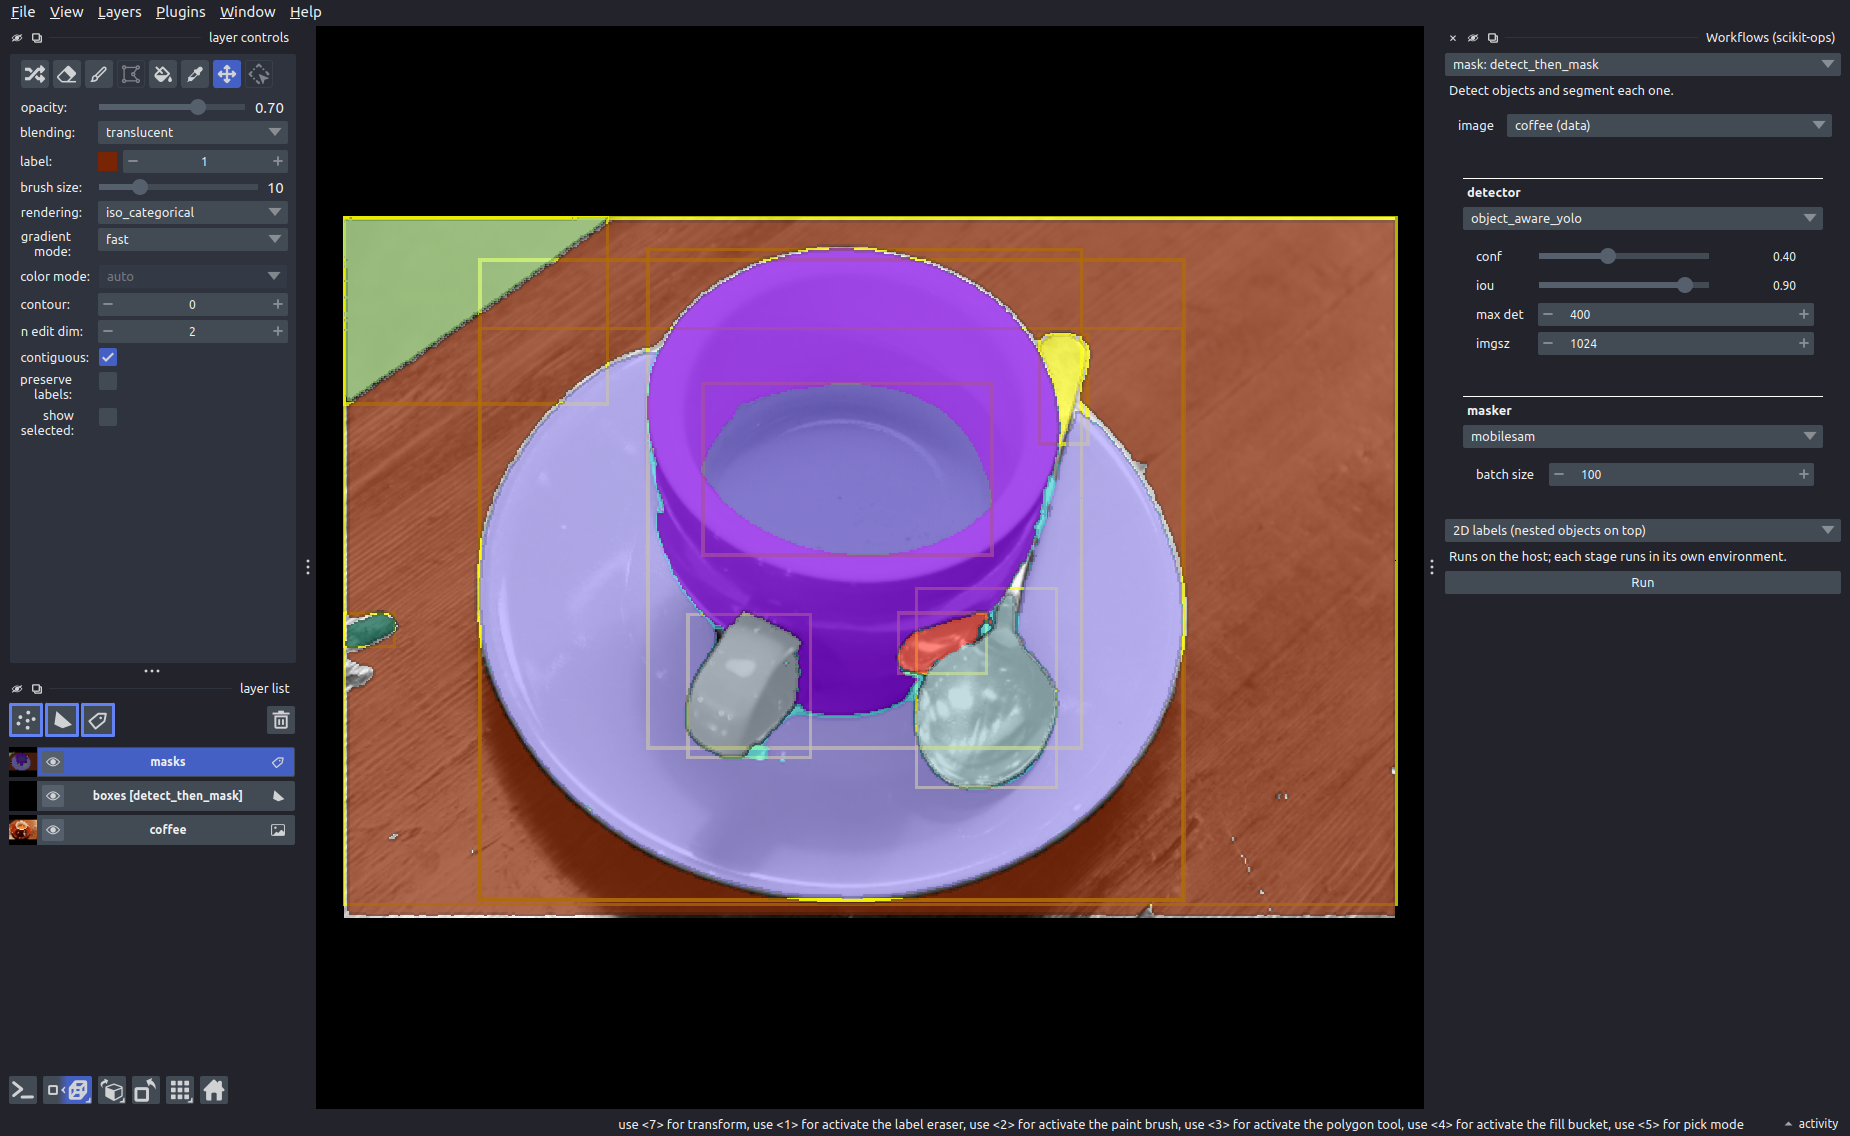Image resolution: width=1850 pixels, height=1136 pixels.
Task: Open the blending mode dropdown
Action: 193,132
